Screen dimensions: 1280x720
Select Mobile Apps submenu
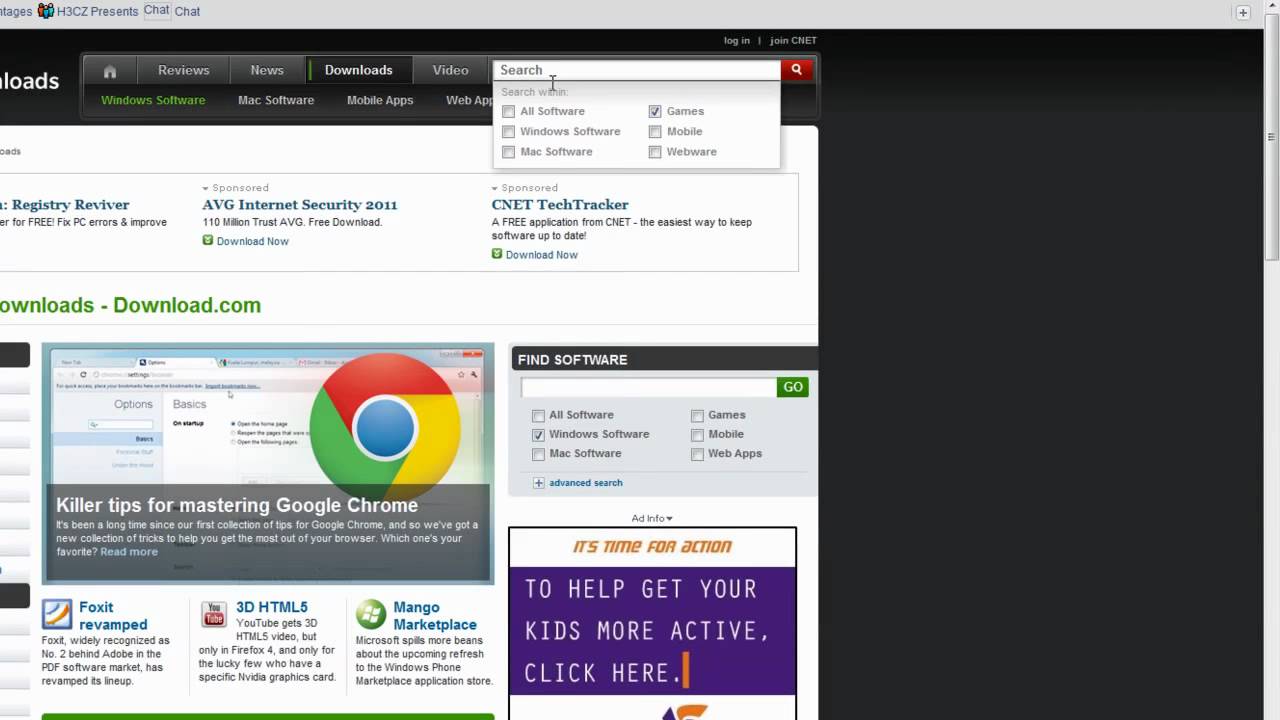point(380,100)
